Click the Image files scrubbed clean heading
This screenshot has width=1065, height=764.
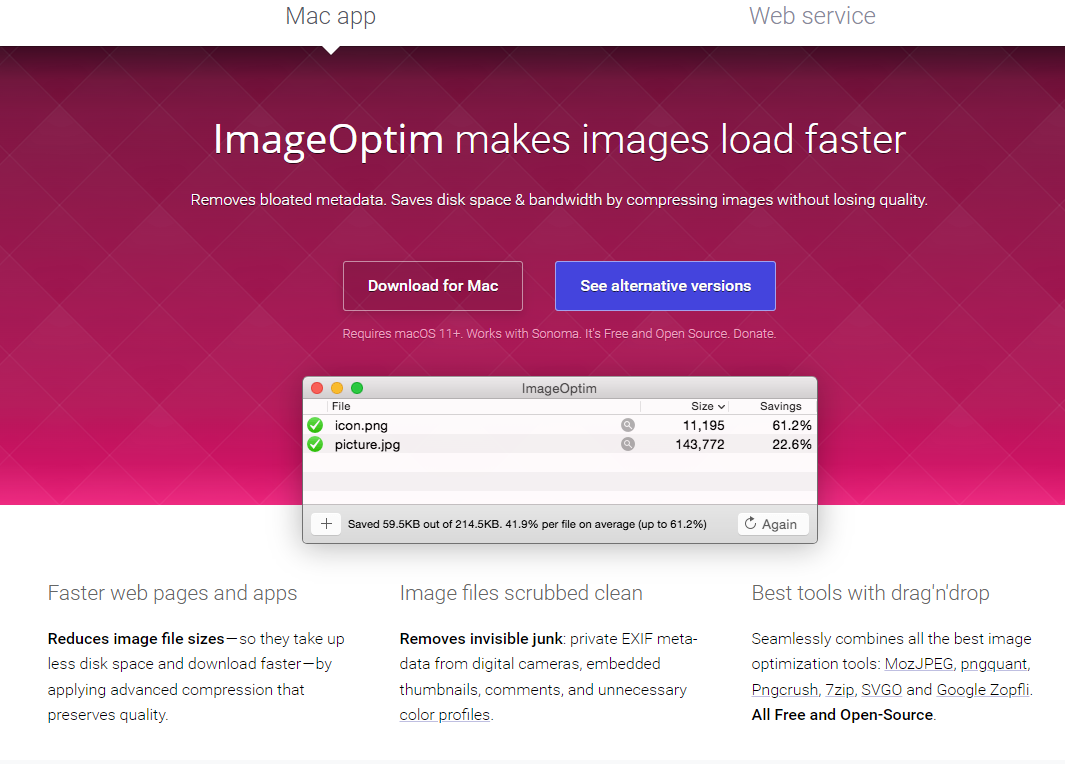[x=521, y=593]
